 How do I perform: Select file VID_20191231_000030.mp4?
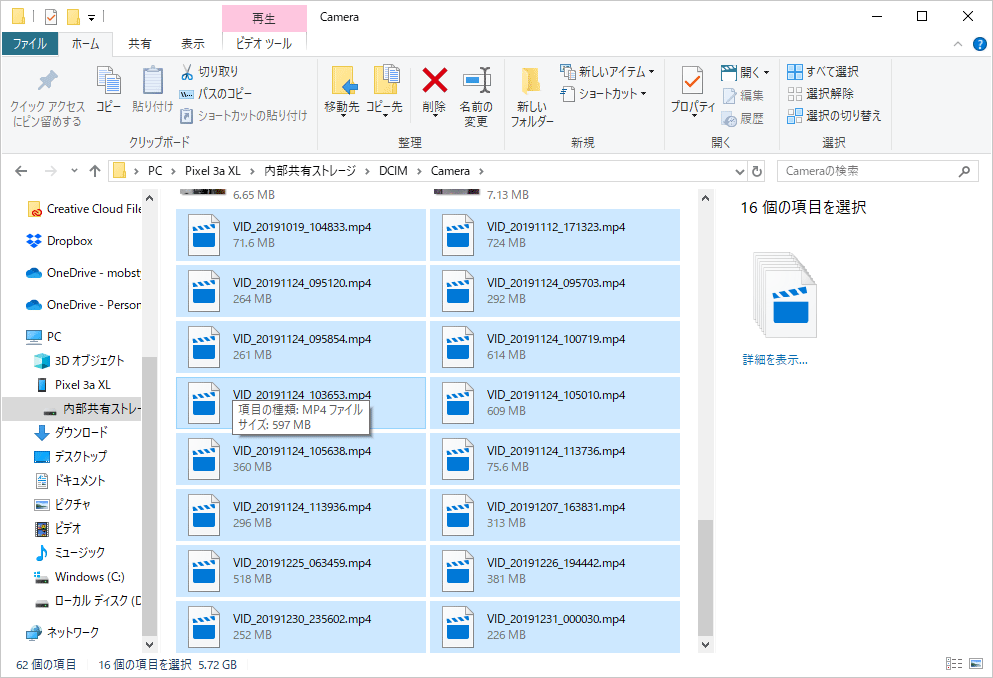pos(555,627)
